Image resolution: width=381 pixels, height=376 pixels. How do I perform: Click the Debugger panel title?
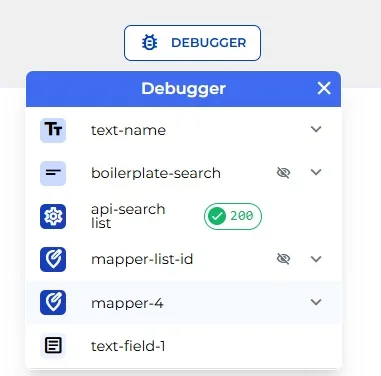[184, 89]
